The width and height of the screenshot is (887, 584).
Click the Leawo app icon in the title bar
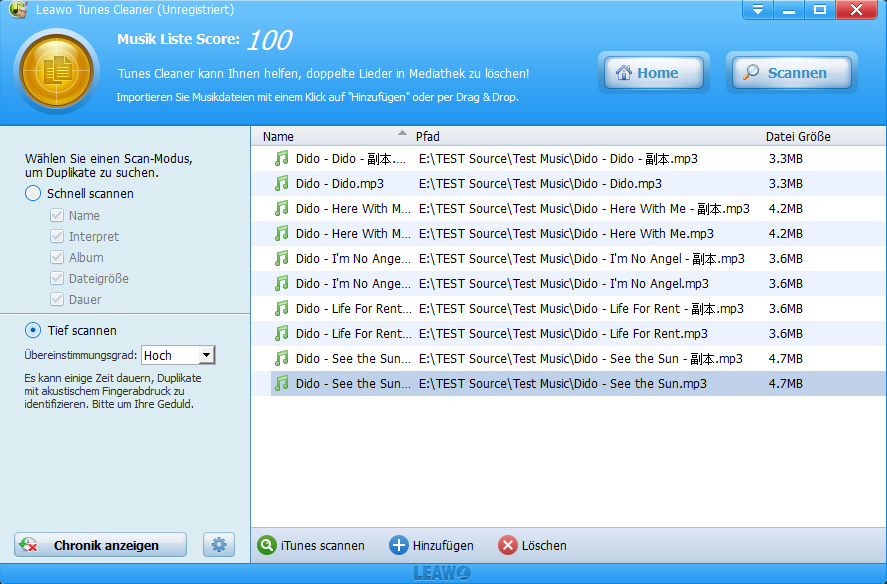tap(18, 9)
